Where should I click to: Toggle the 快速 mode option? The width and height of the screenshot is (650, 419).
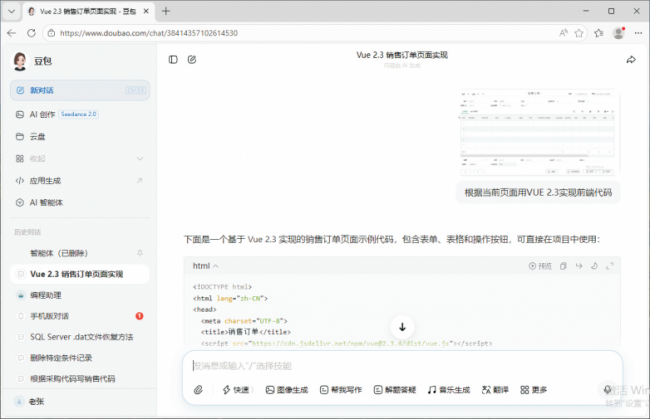tap(235, 390)
